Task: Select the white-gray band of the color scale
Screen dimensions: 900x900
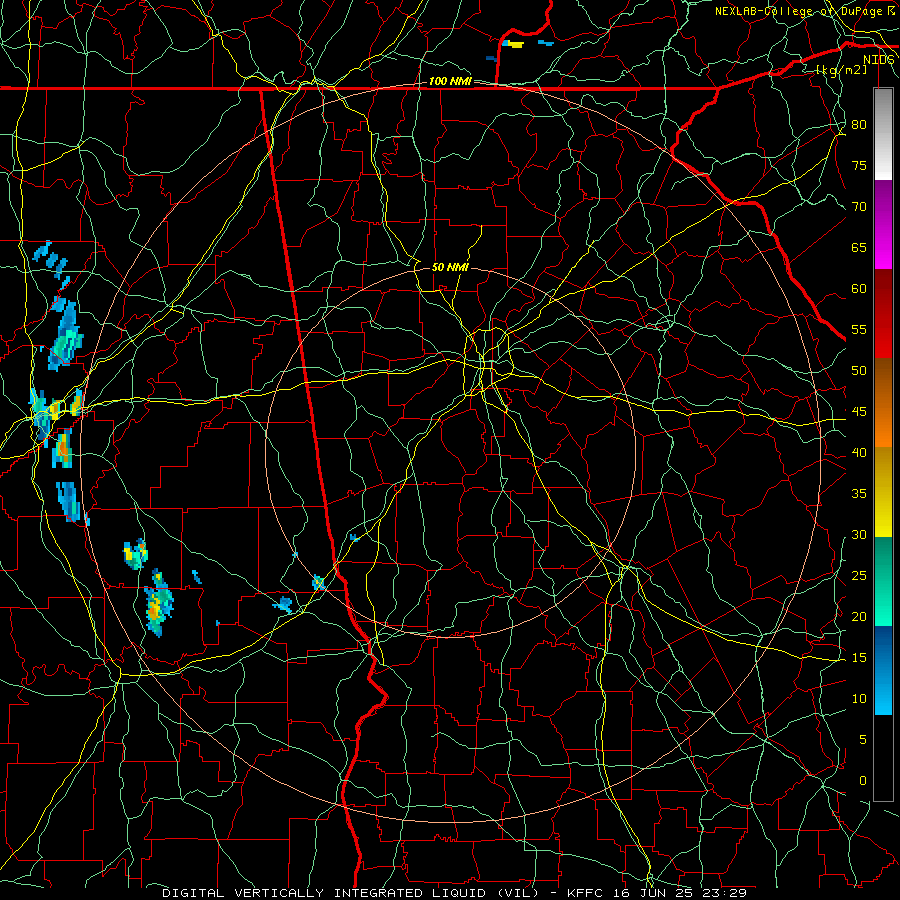Action: coord(883,134)
